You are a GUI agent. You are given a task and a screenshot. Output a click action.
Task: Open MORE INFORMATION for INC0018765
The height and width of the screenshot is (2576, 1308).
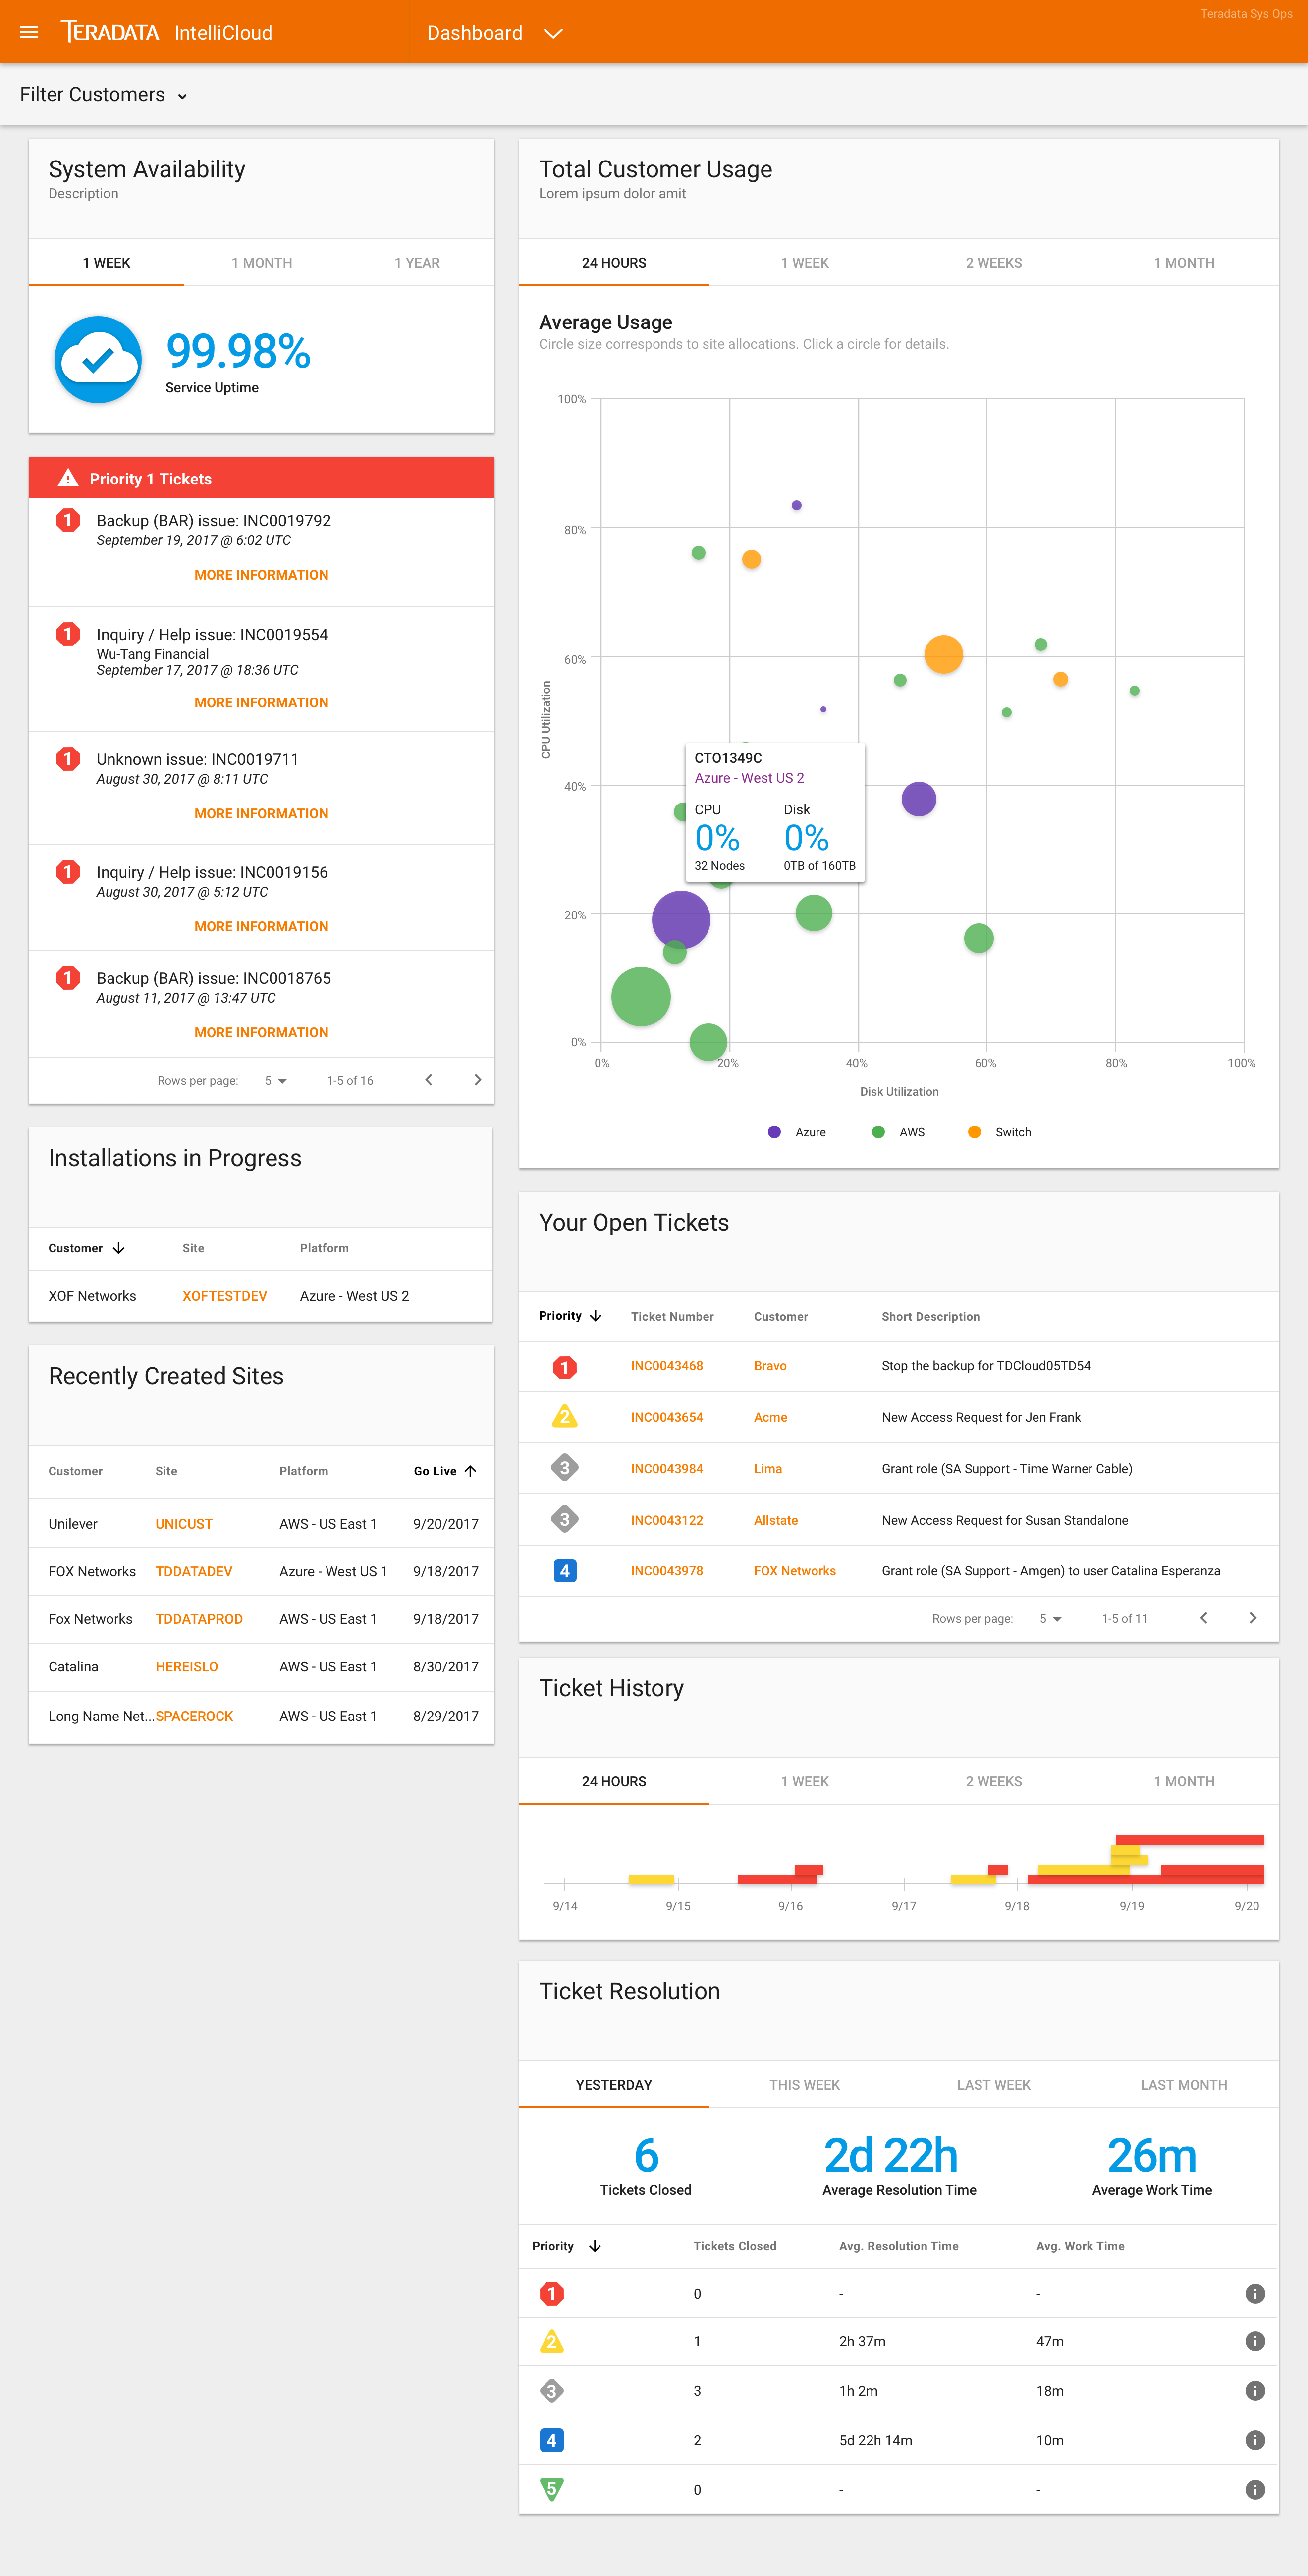pyautogui.click(x=261, y=1033)
